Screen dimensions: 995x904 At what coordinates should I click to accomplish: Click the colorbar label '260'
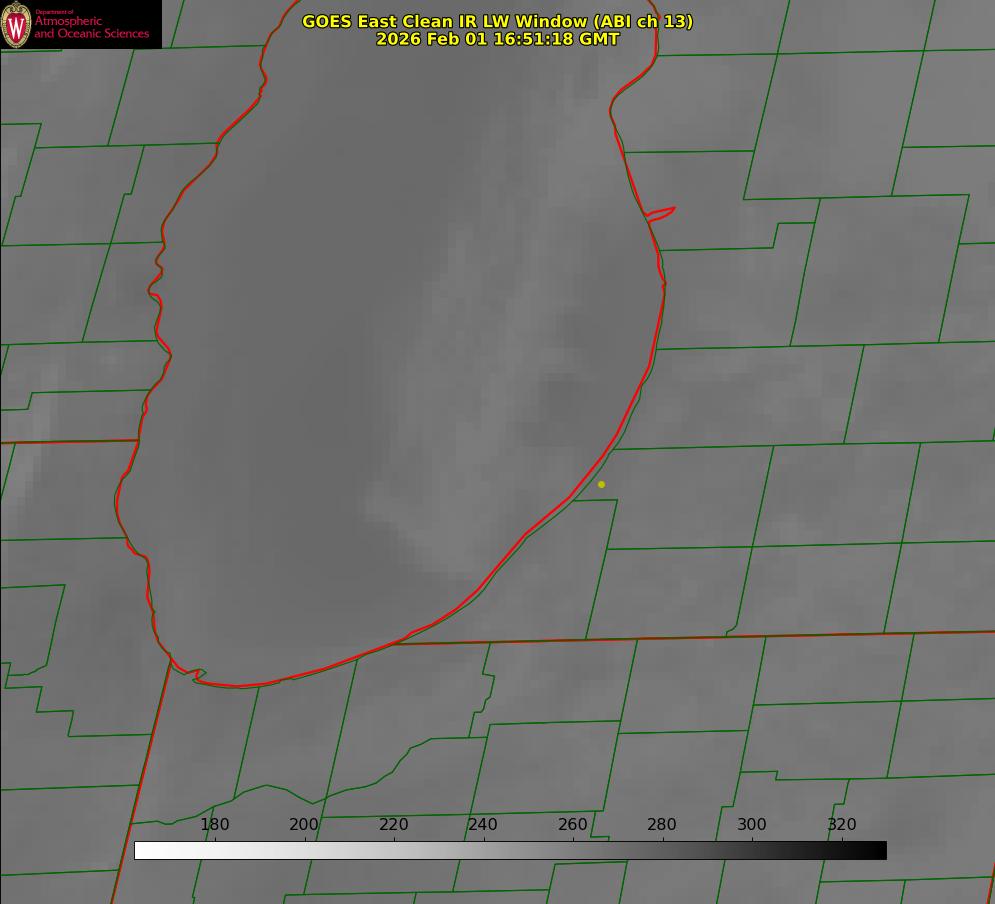572,824
